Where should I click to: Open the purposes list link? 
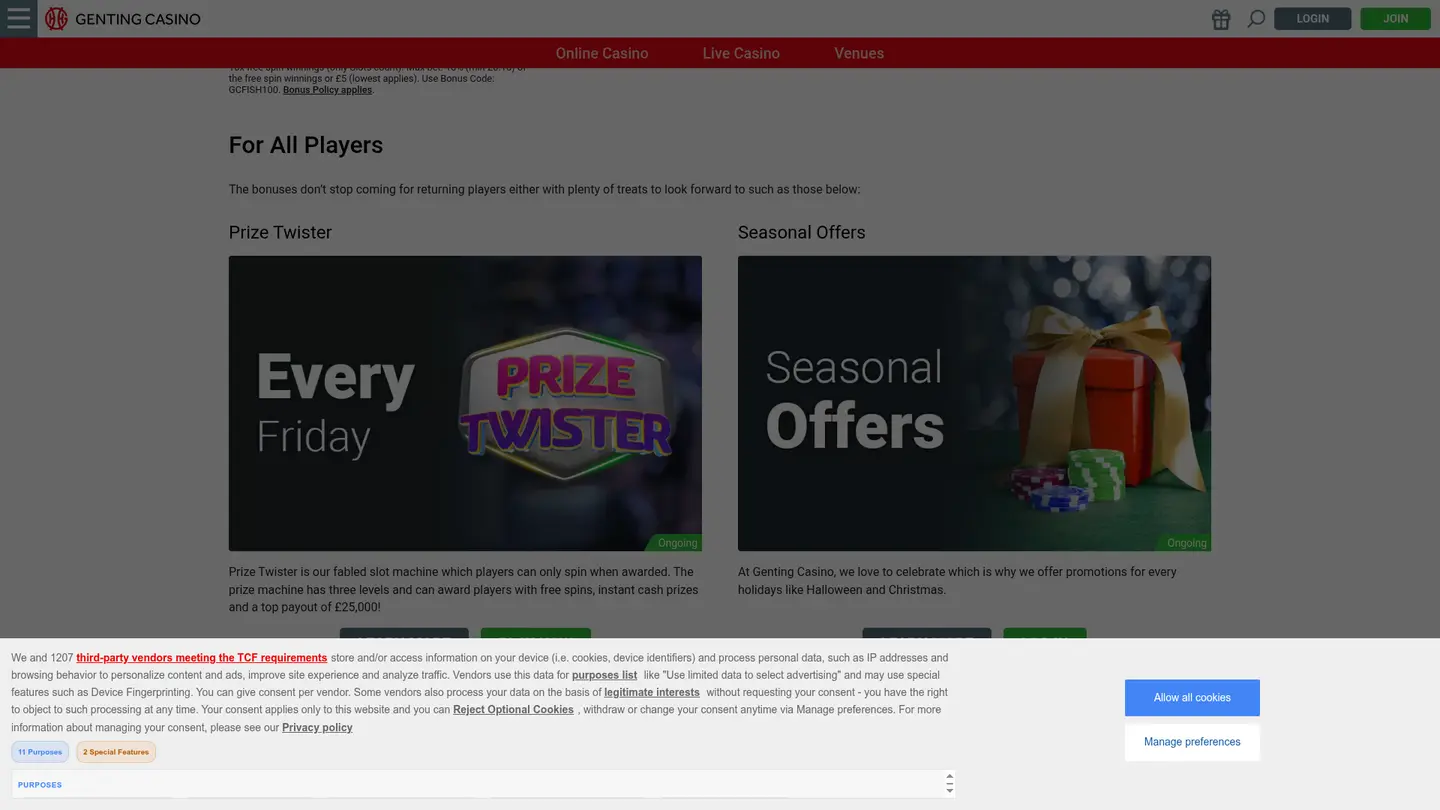pos(604,675)
